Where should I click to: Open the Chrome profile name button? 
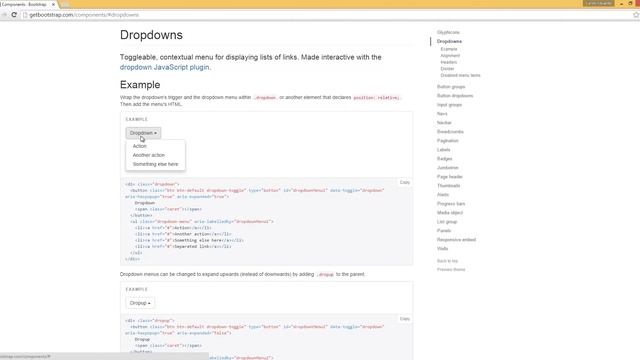pos(598,3)
